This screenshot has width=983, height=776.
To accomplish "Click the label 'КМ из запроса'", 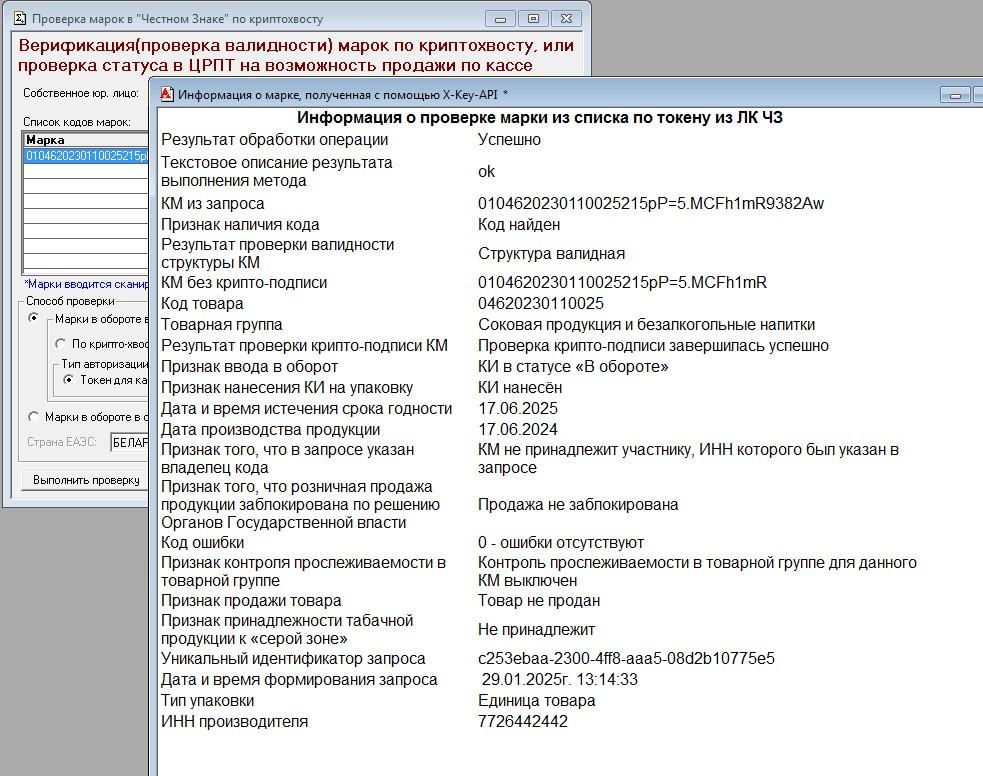I will point(213,204).
